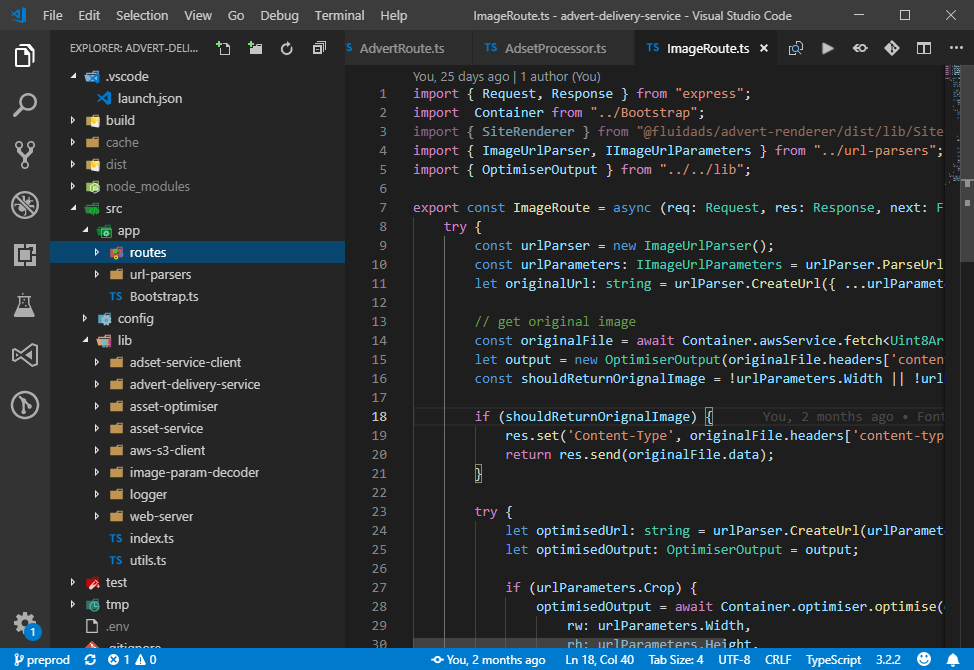Expand the routes folder

147,252
